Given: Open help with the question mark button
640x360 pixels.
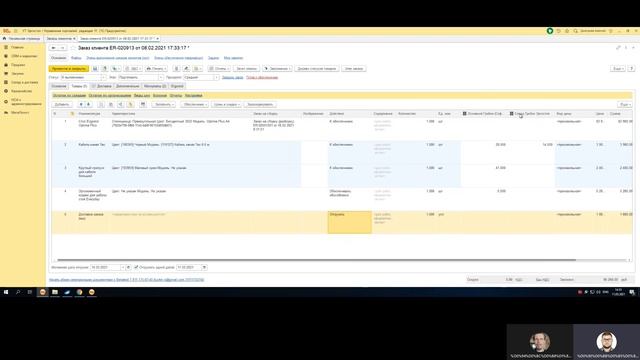Looking at the screenshot, I should tap(631, 69).
